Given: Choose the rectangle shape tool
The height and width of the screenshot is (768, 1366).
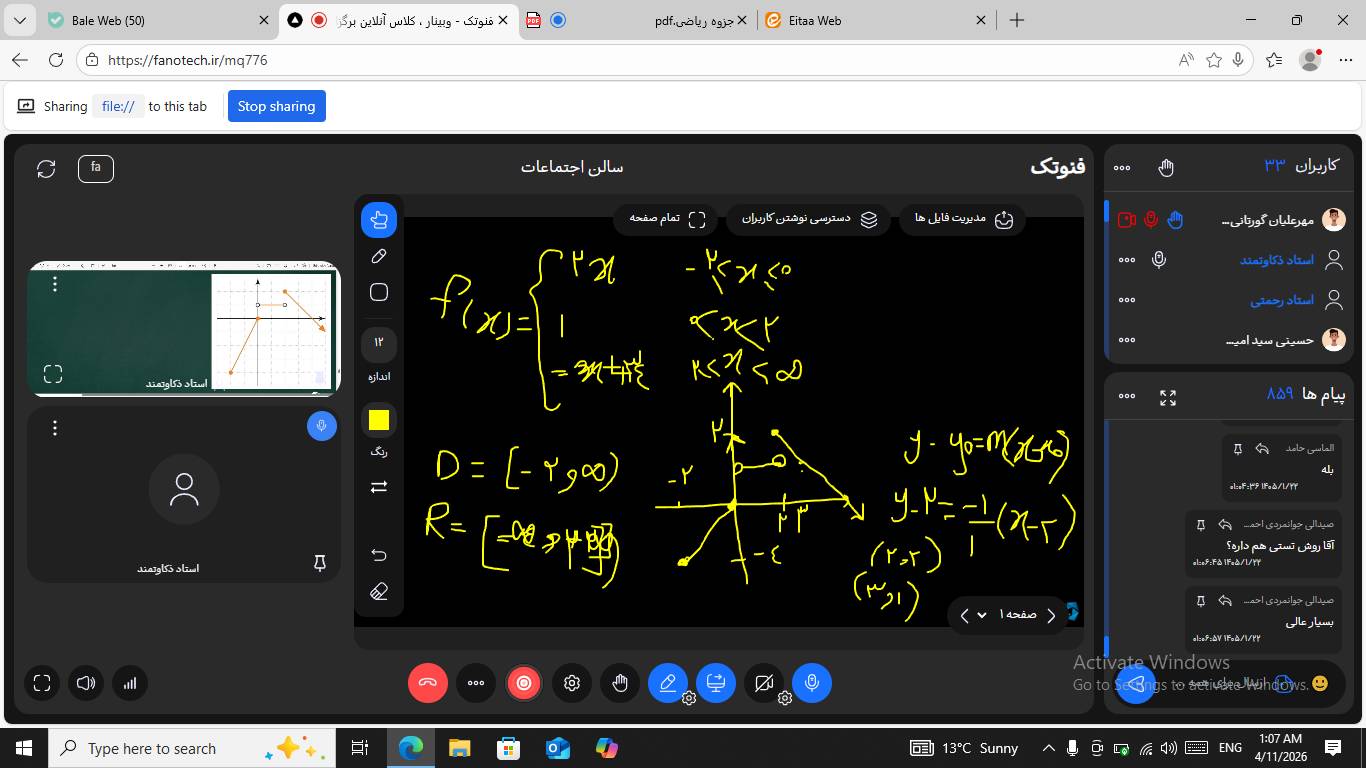Looking at the screenshot, I should pyautogui.click(x=379, y=292).
